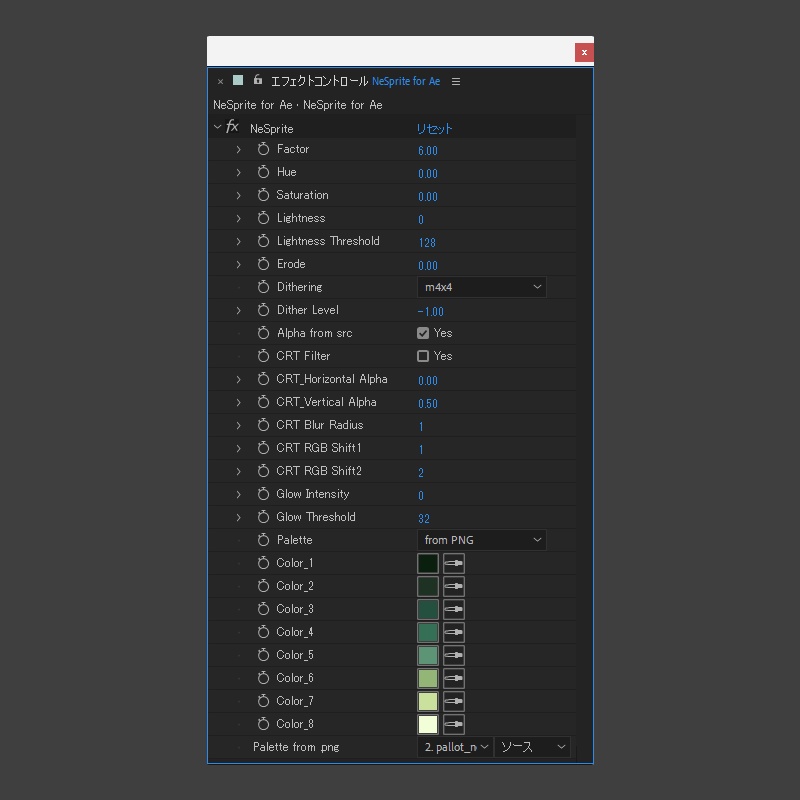800x800 pixels.
Task: Open the panel hamburger menu
Action: [455, 81]
